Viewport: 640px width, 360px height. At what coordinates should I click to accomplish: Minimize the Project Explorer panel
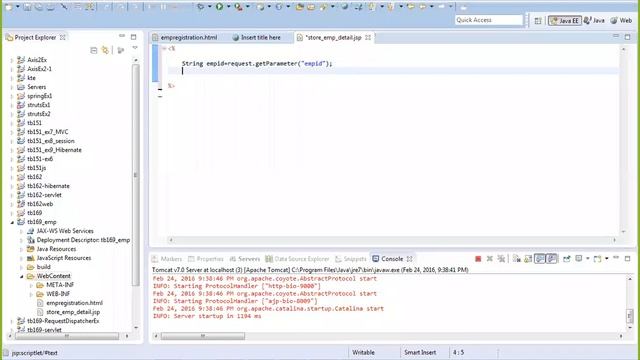(122, 36)
